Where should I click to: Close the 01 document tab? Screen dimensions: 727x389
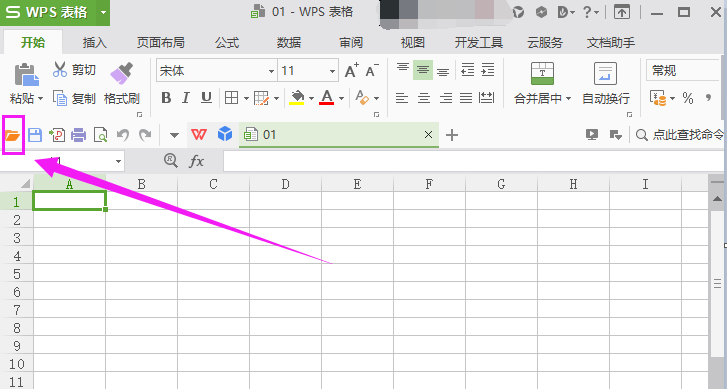[x=428, y=134]
